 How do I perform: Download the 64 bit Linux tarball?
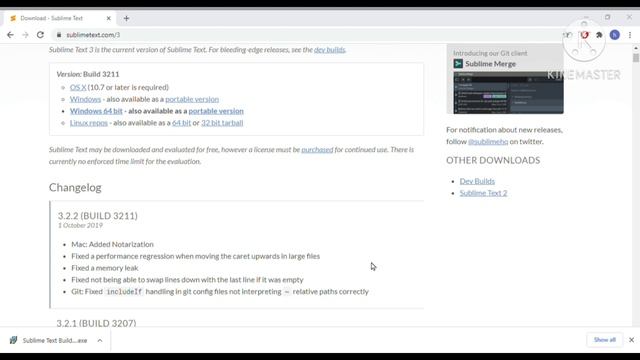point(181,123)
